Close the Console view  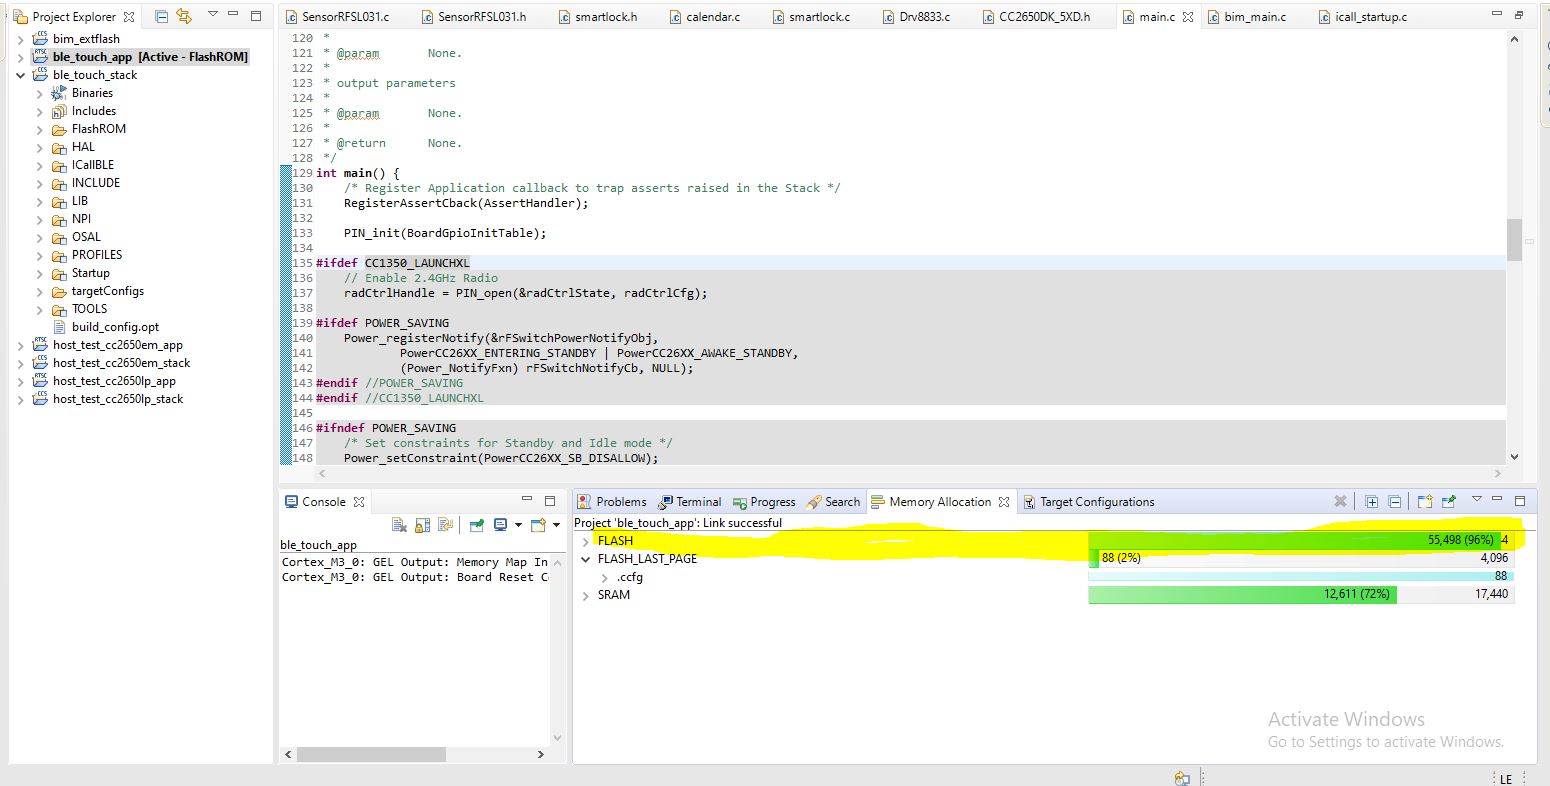tap(358, 502)
